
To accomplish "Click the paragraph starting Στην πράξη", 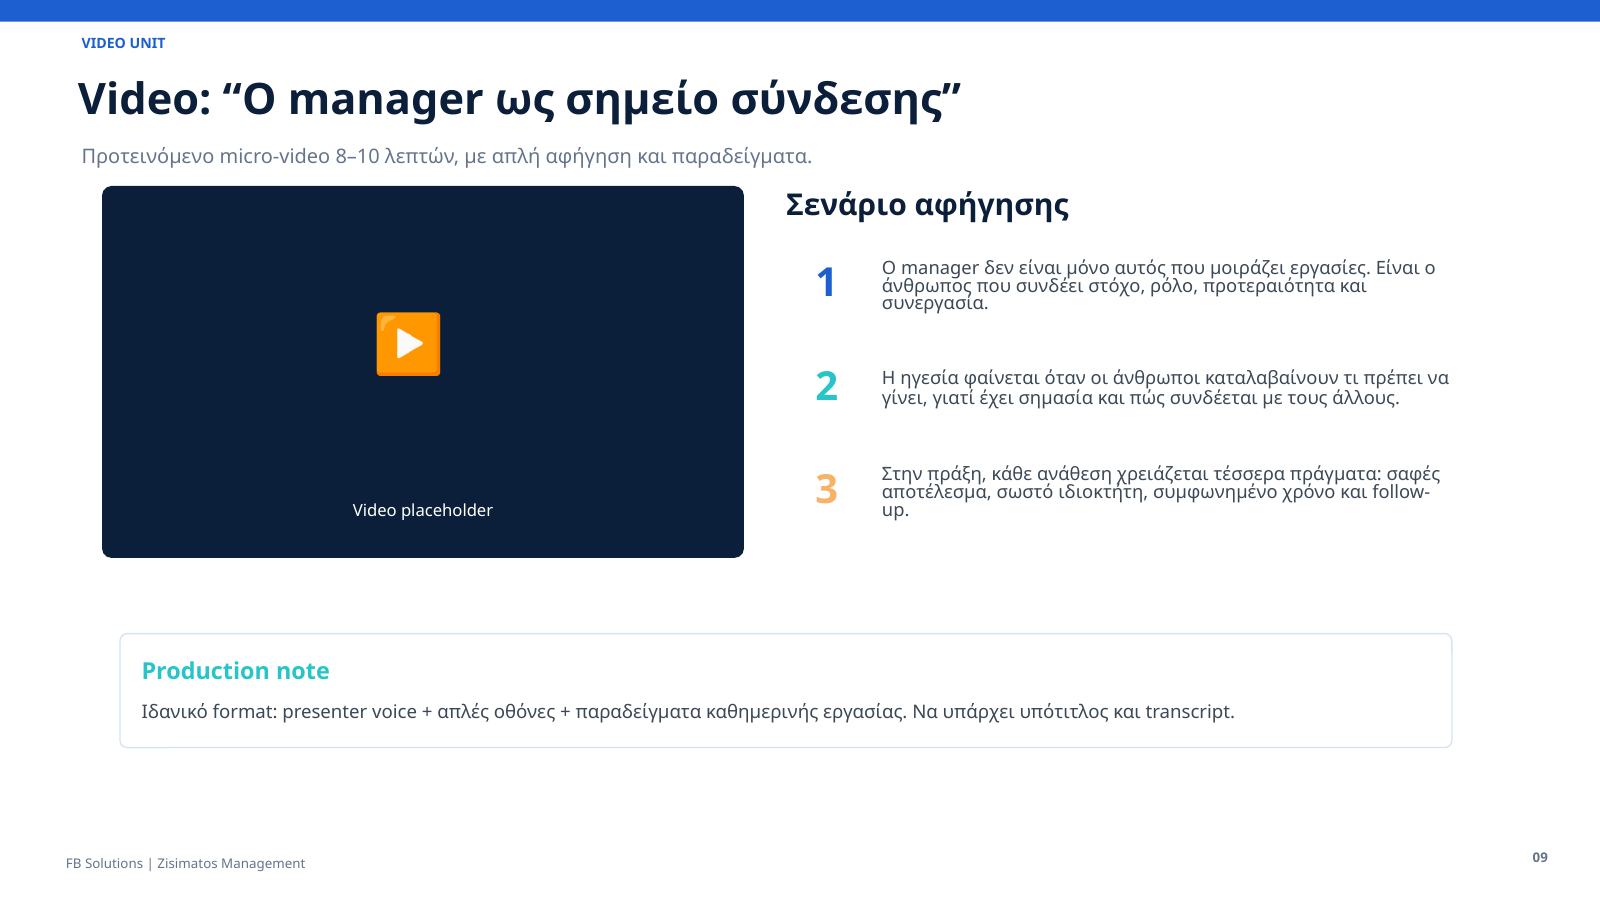I will 1161,491.
